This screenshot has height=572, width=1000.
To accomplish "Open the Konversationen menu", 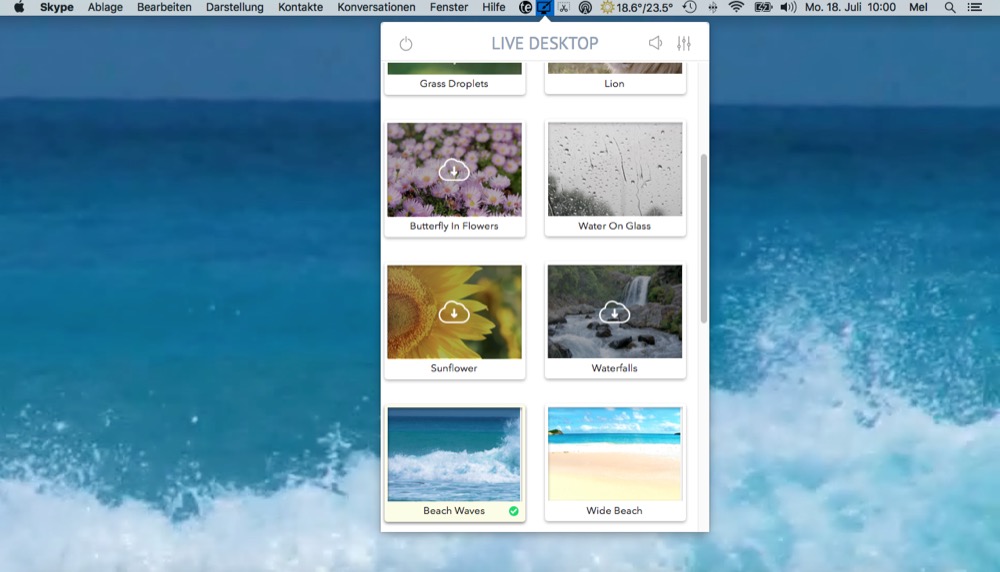I will click(376, 8).
